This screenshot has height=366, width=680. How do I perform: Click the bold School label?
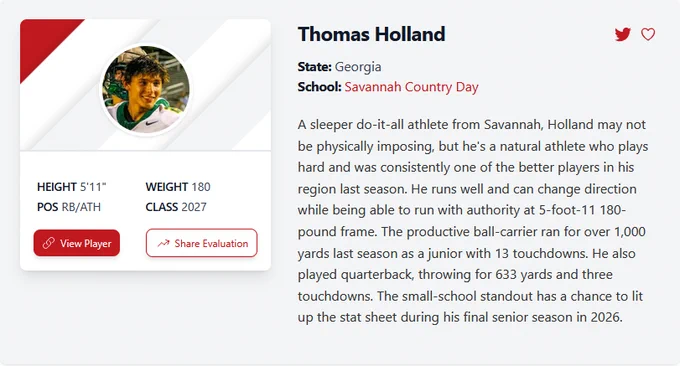pyautogui.click(x=320, y=87)
